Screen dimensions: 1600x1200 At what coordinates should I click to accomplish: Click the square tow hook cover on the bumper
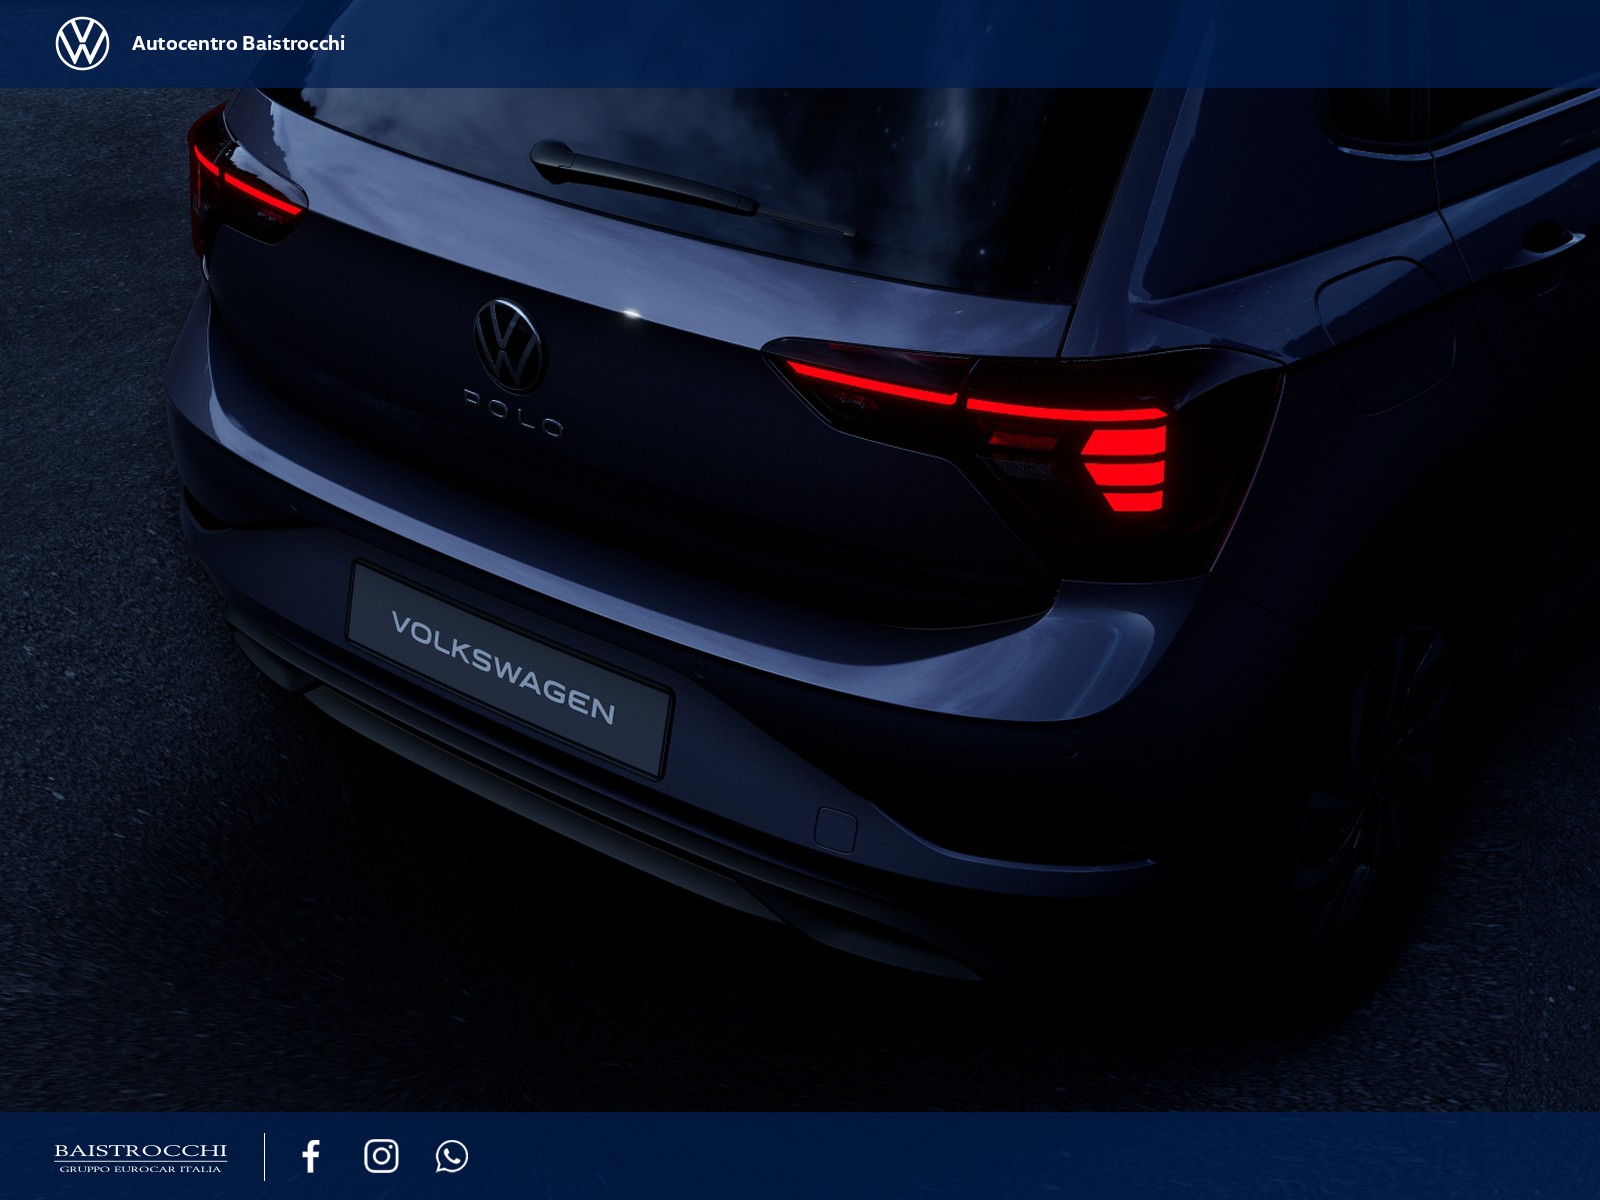coord(835,829)
